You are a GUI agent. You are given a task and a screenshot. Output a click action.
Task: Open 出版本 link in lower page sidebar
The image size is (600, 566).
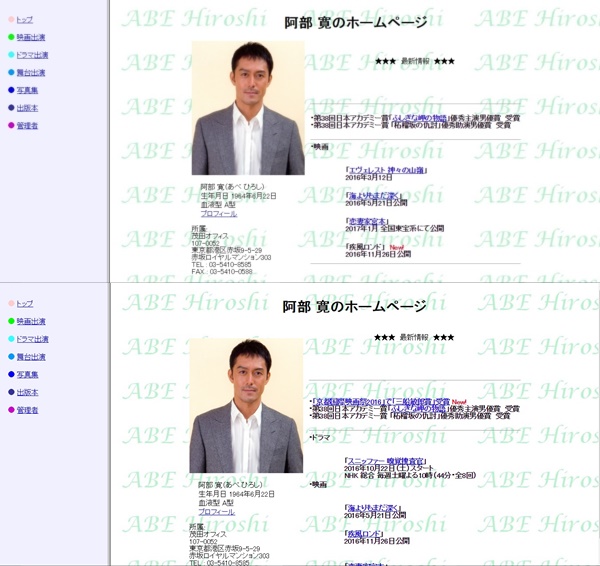[27, 392]
